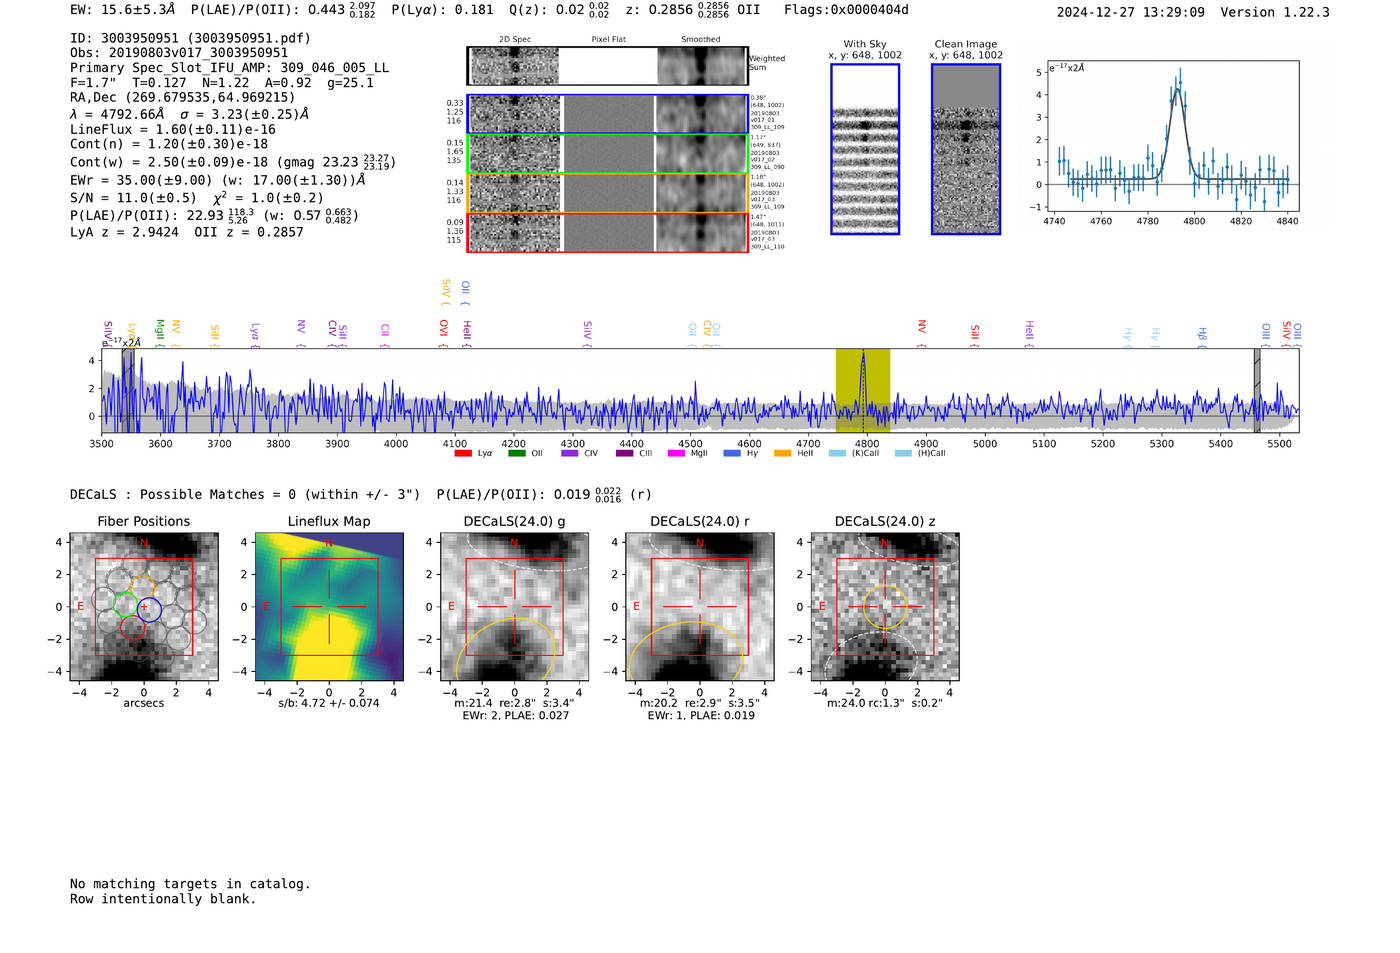Image resolution: width=1400 pixels, height=953 pixels.
Task: Click the 'ID: 3003950951' line
Action: (190, 38)
